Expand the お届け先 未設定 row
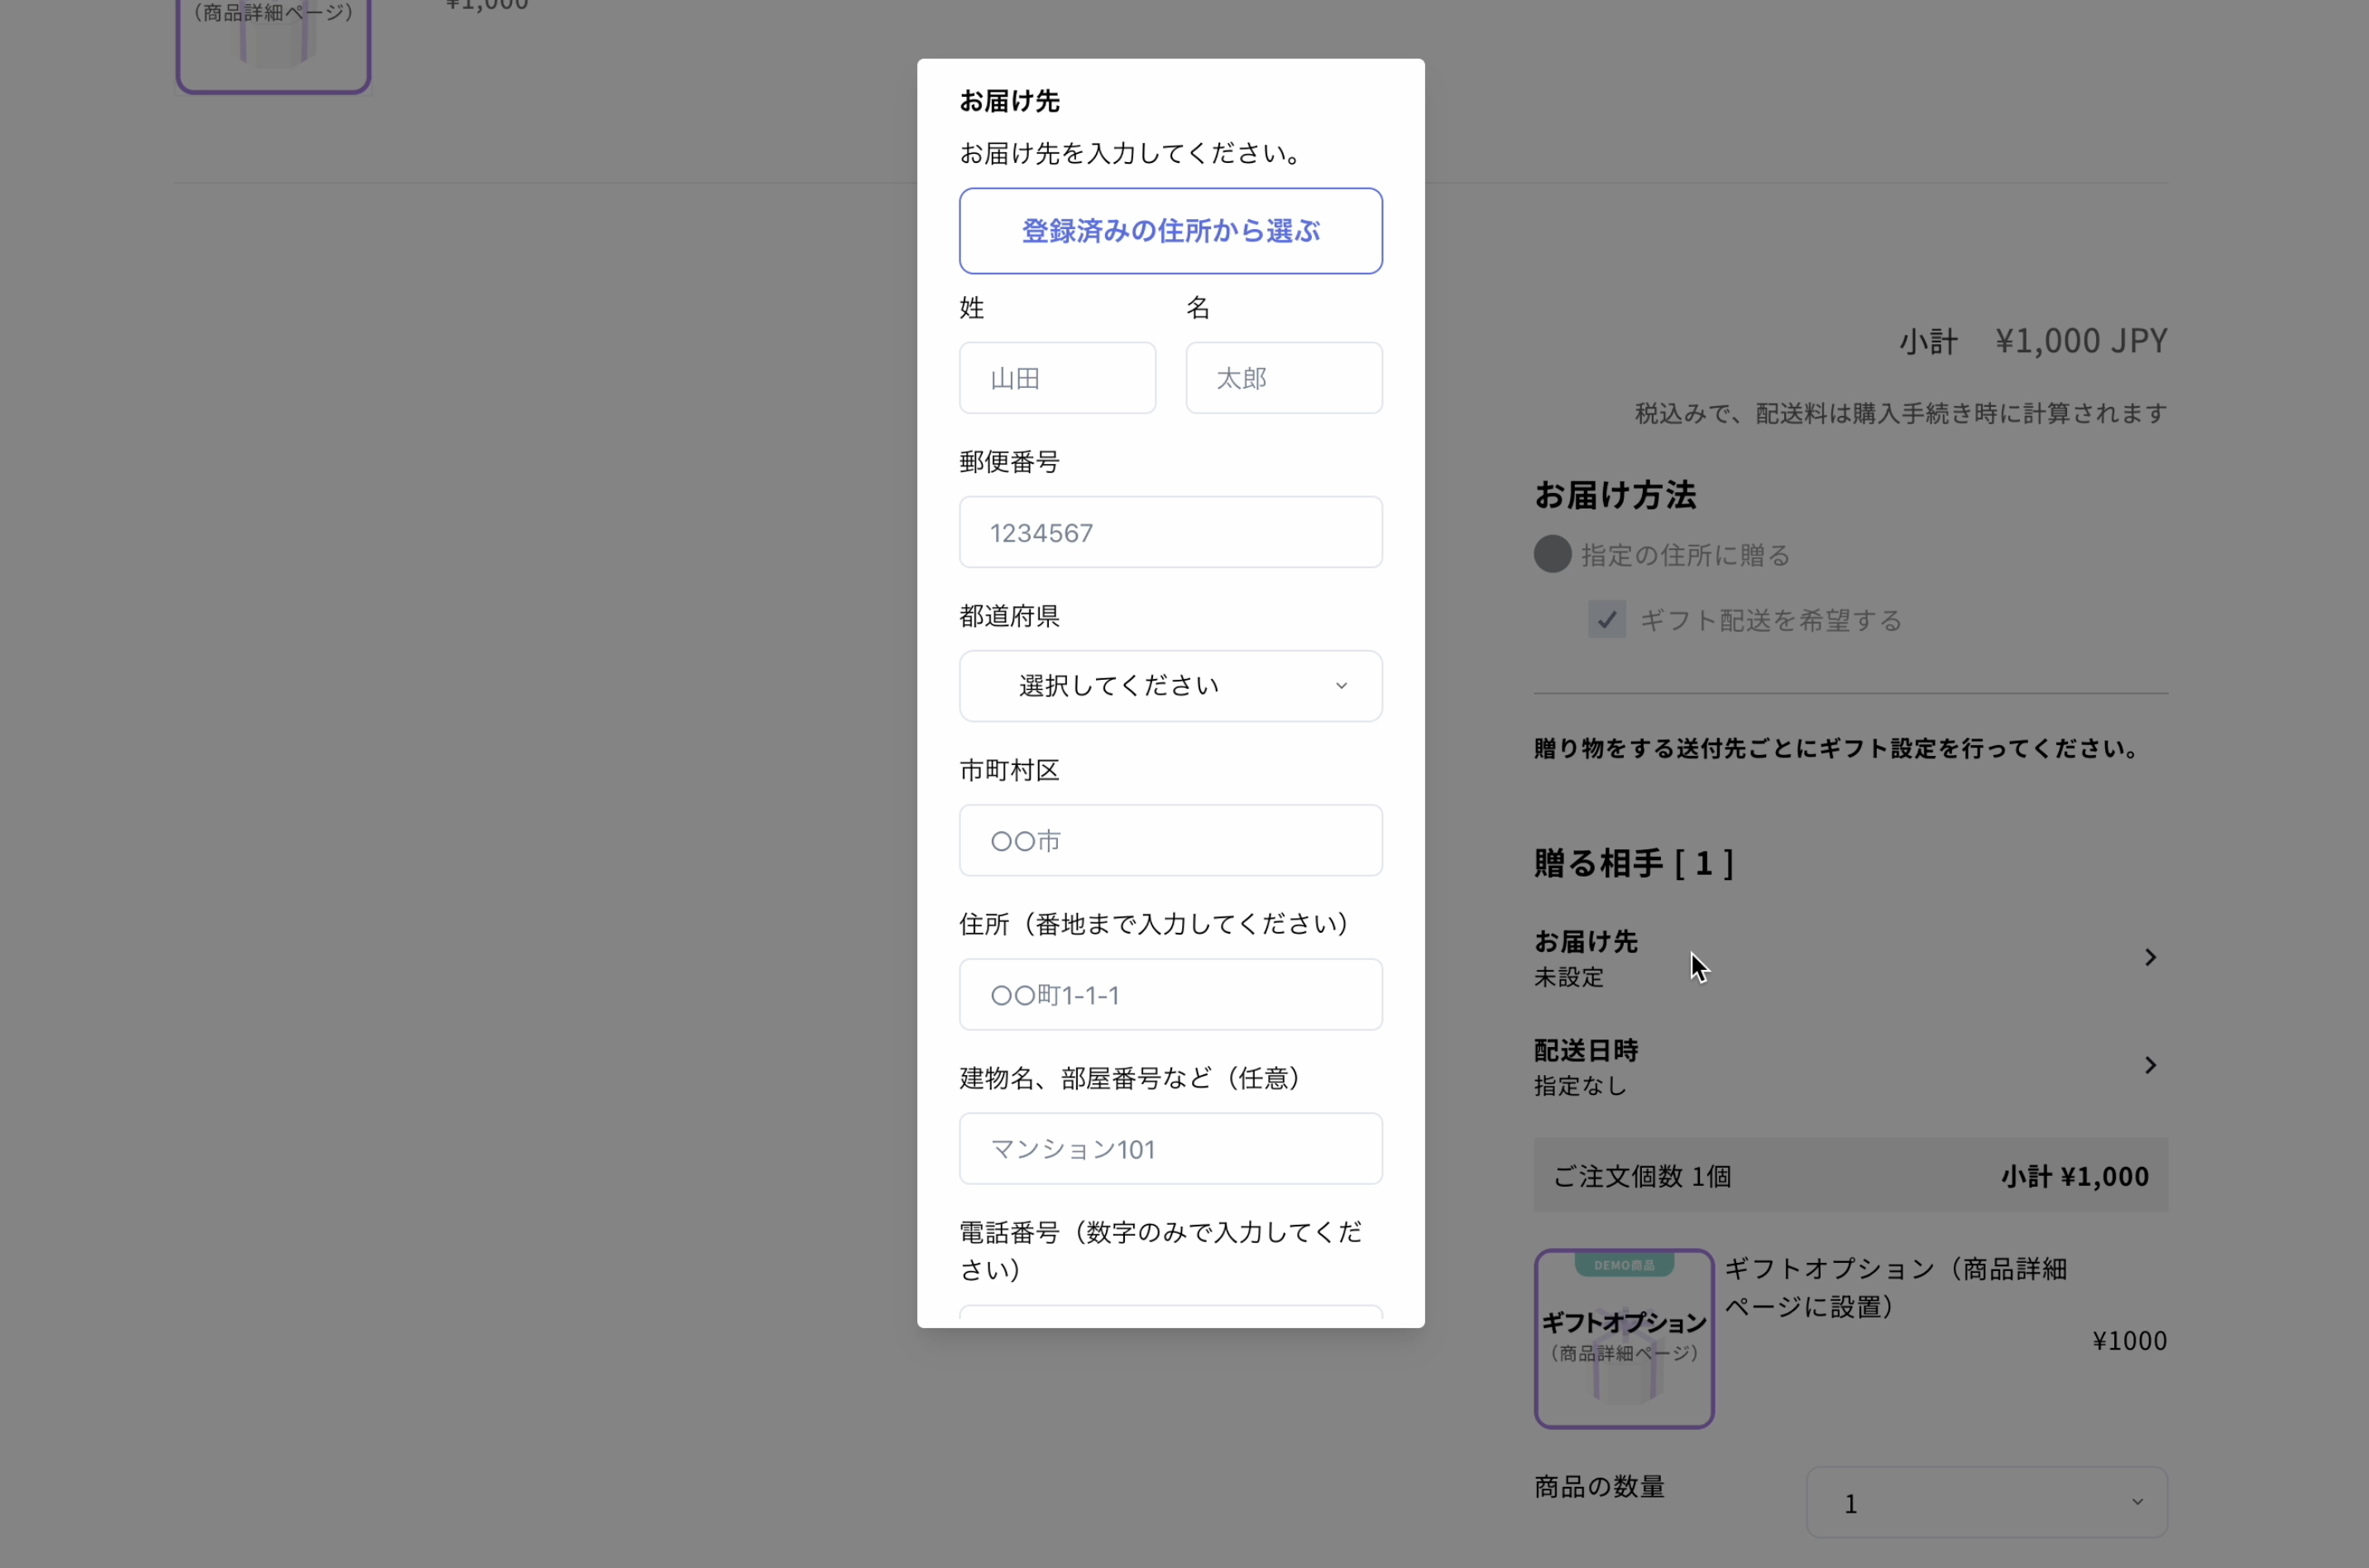This screenshot has height=1568, width=2369. pos(1850,958)
